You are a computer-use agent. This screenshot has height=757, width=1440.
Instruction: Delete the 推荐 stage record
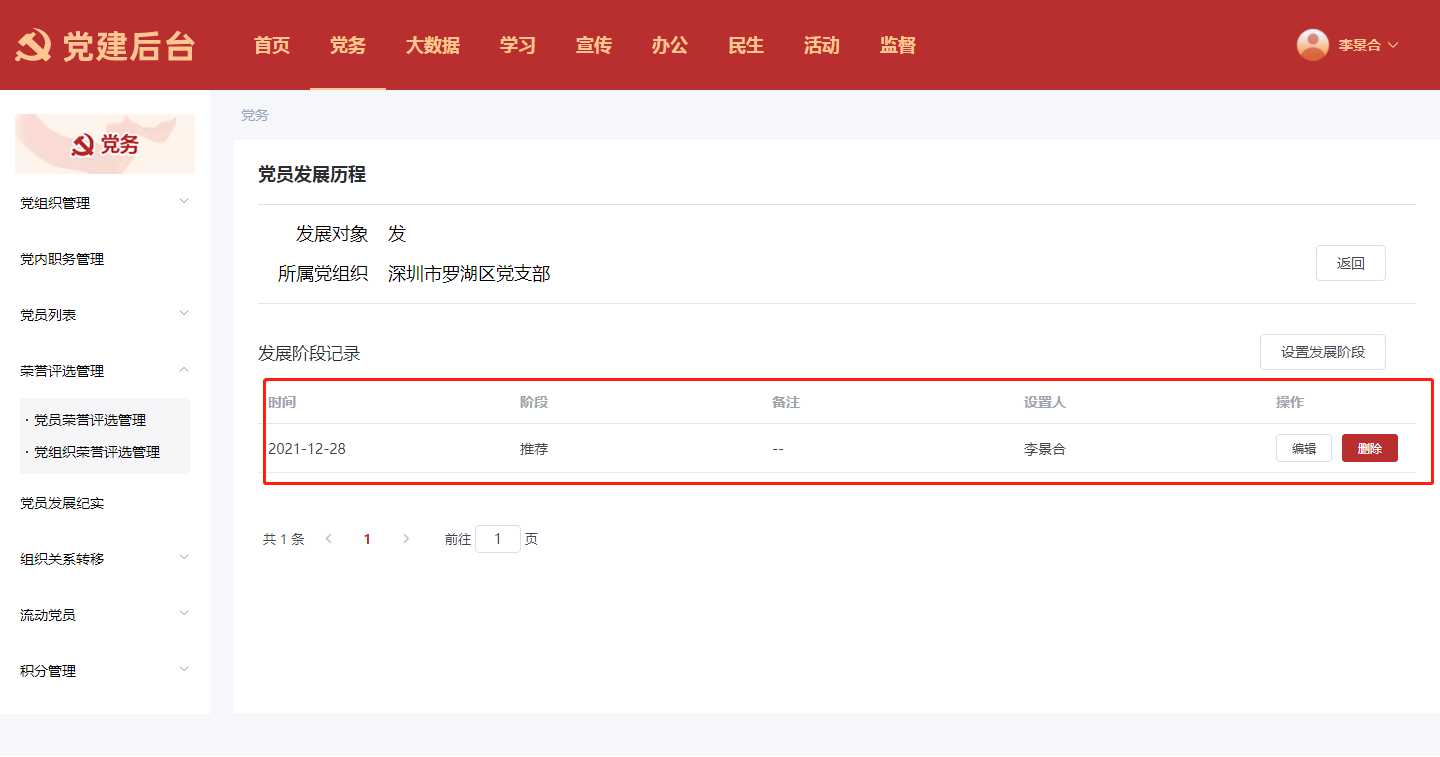click(1369, 448)
